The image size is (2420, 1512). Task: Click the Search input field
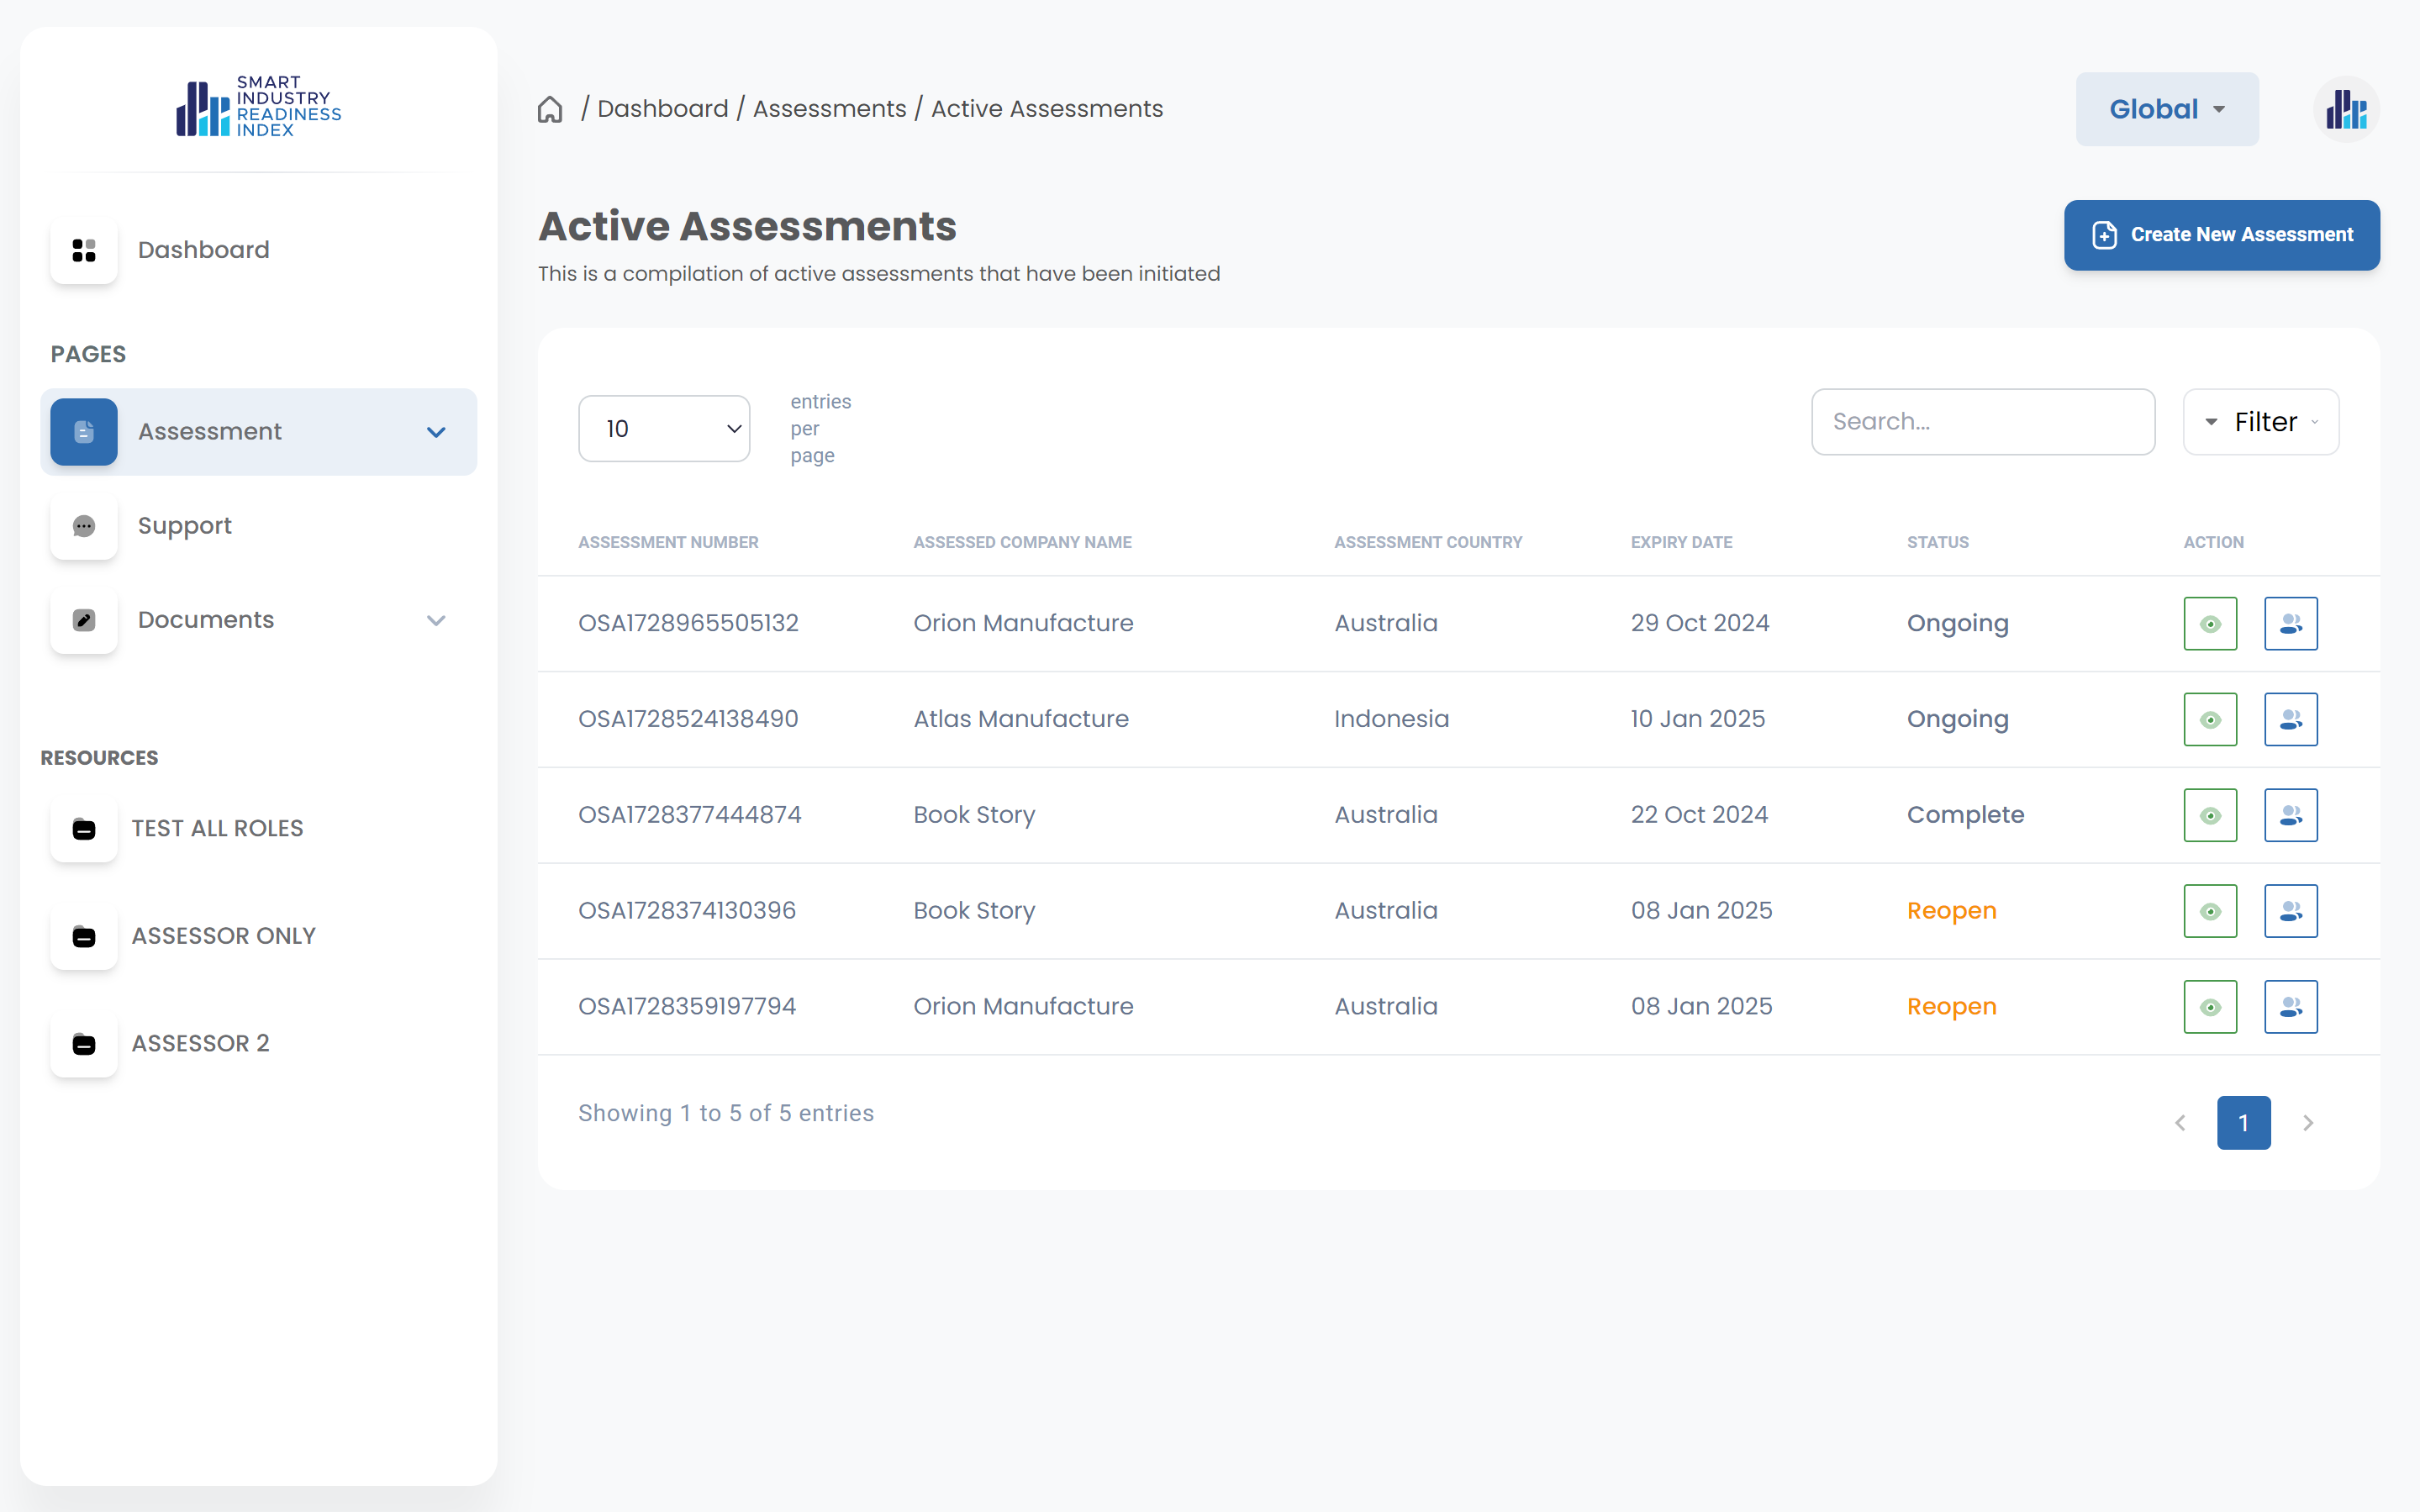click(x=1982, y=422)
